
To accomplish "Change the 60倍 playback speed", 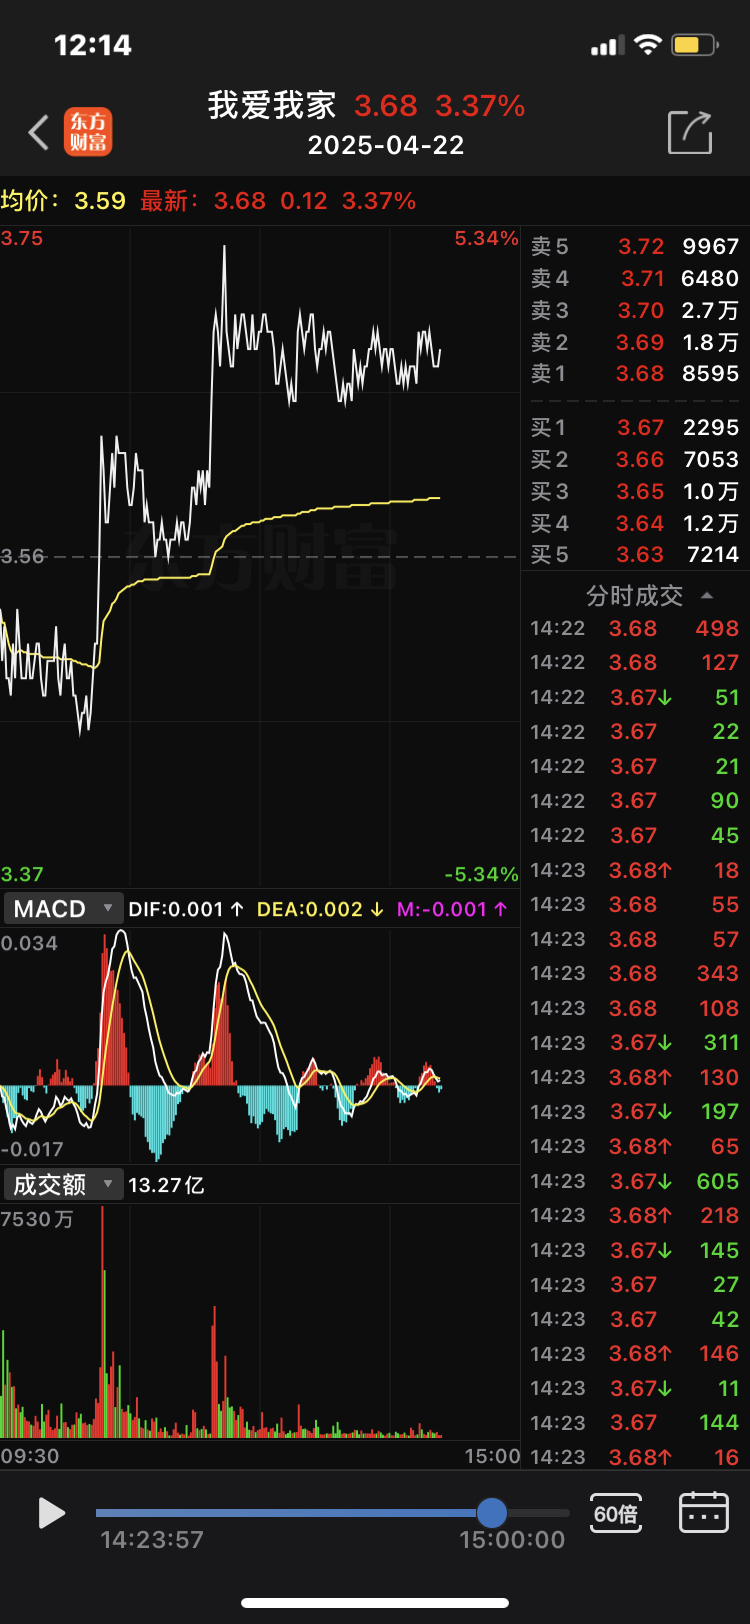I will (616, 1513).
